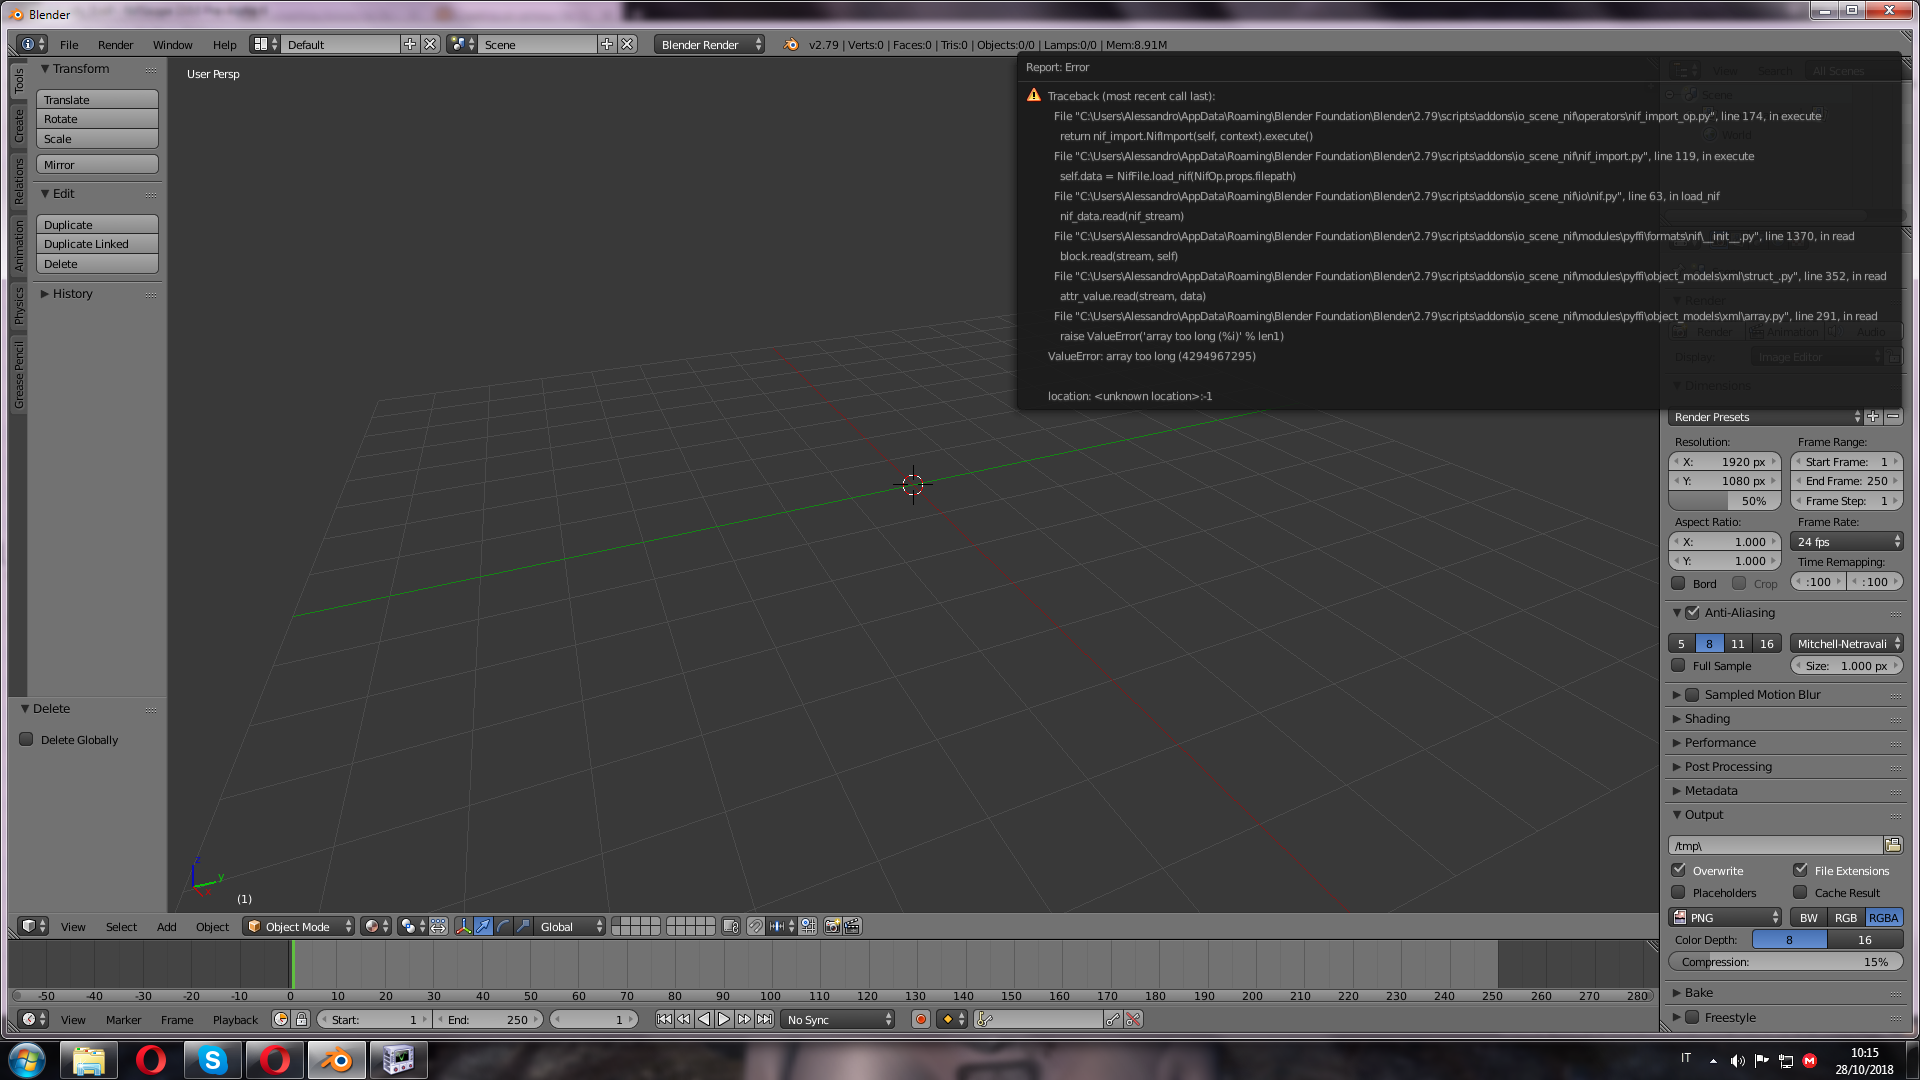Toggle File Extensions checkbox

click(x=1800, y=870)
